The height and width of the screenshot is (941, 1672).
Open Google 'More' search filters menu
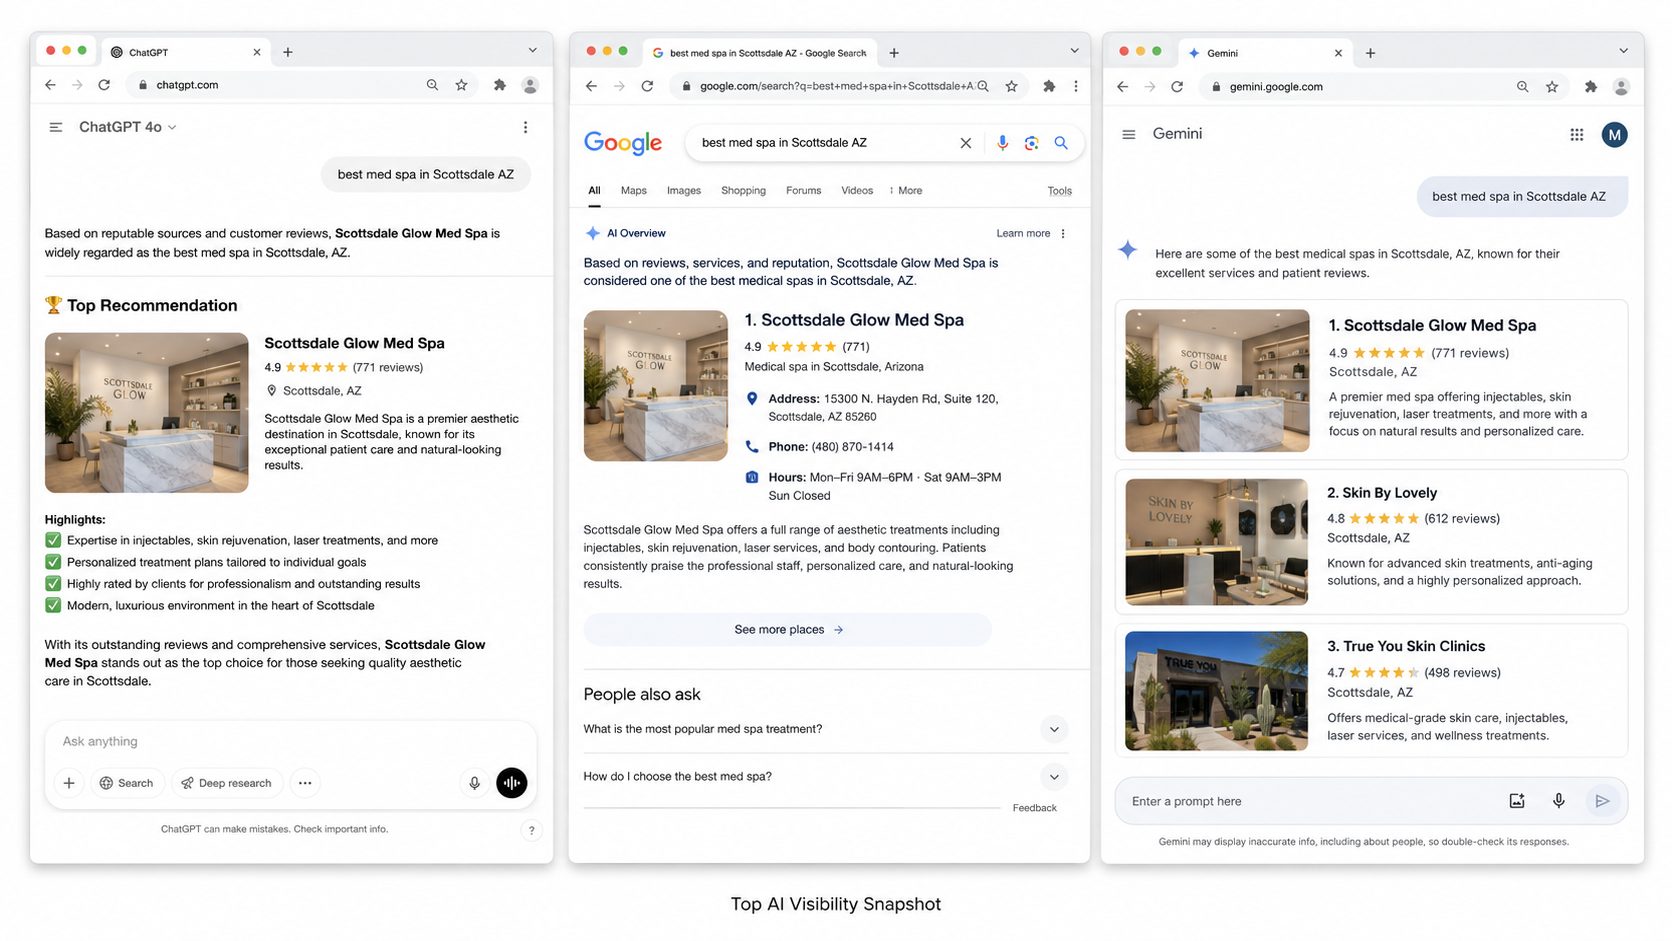point(906,191)
